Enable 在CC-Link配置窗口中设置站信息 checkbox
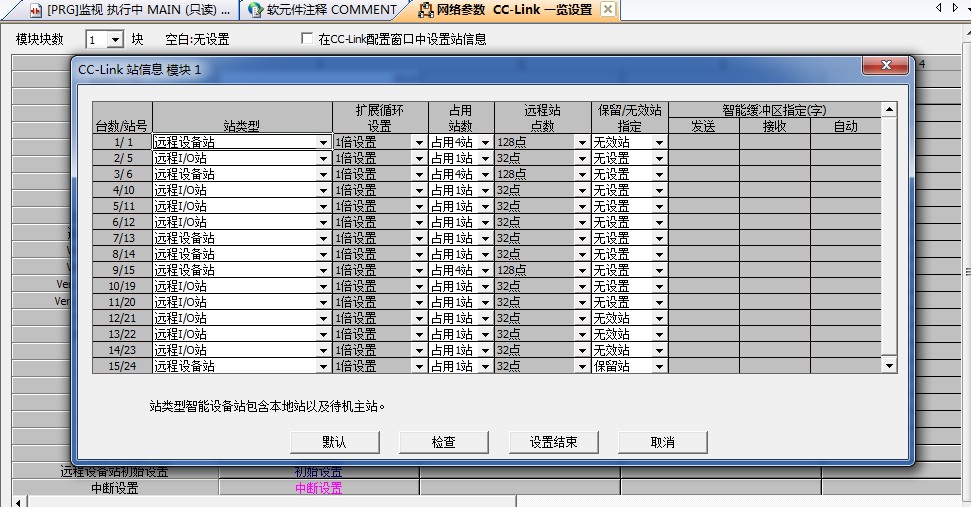The image size is (971, 507). [307, 39]
